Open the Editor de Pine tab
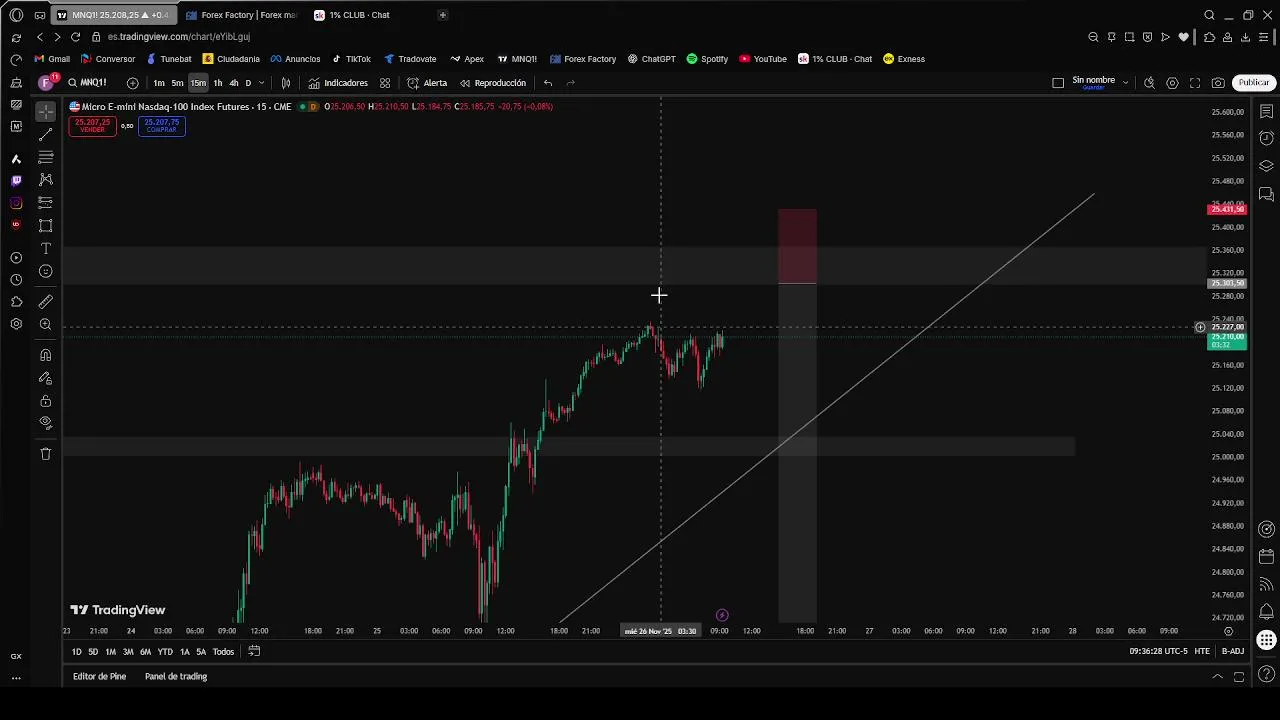 point(99,677)
